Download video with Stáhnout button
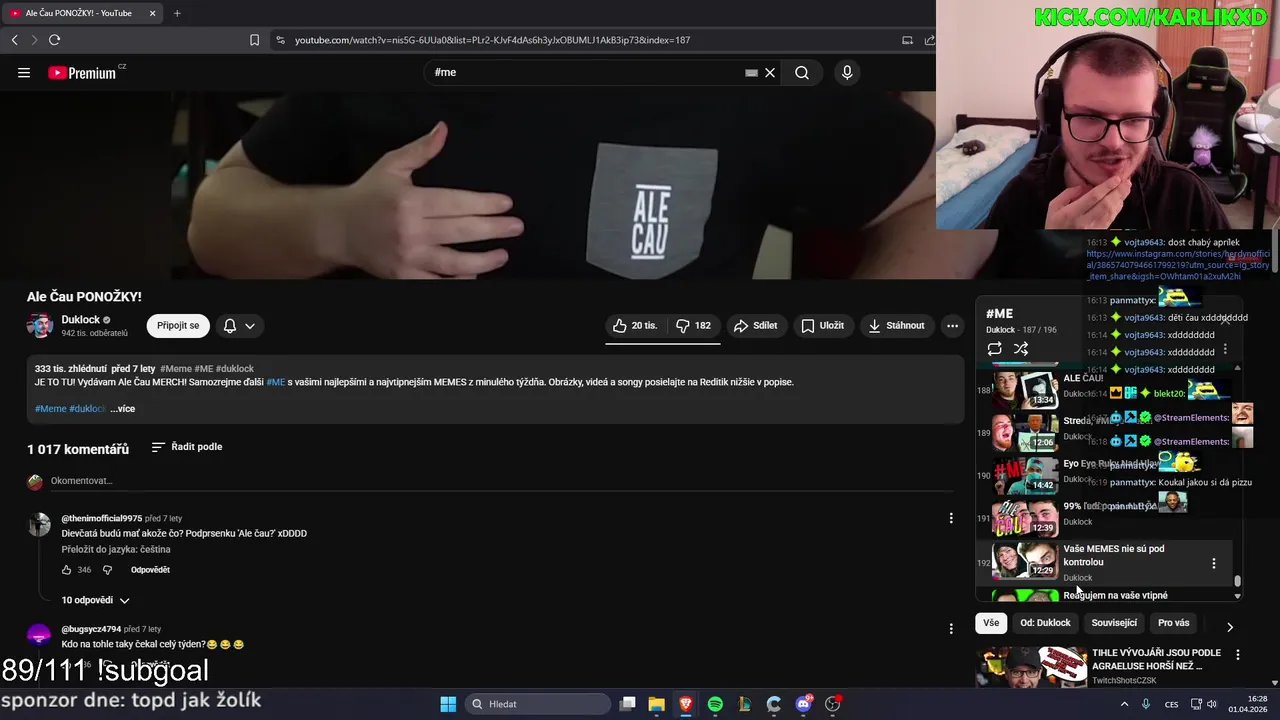This screenshot has height=720, width=1280. coord(896,326)
